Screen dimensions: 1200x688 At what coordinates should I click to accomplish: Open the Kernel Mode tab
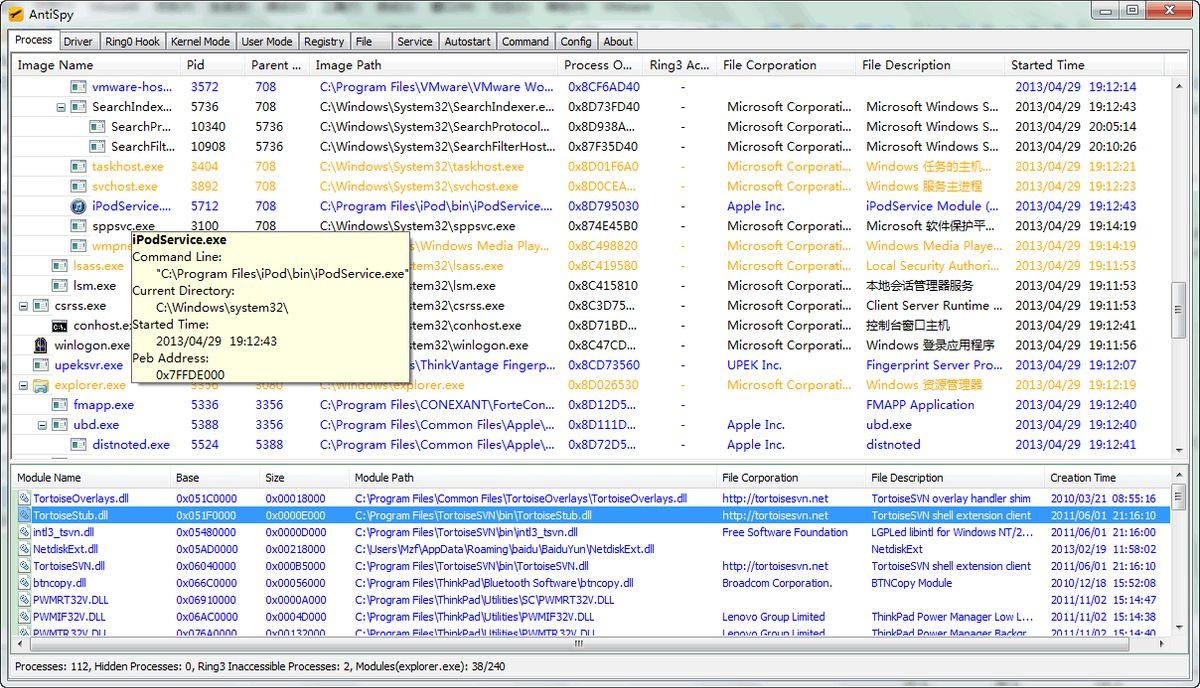coord(200,42)
